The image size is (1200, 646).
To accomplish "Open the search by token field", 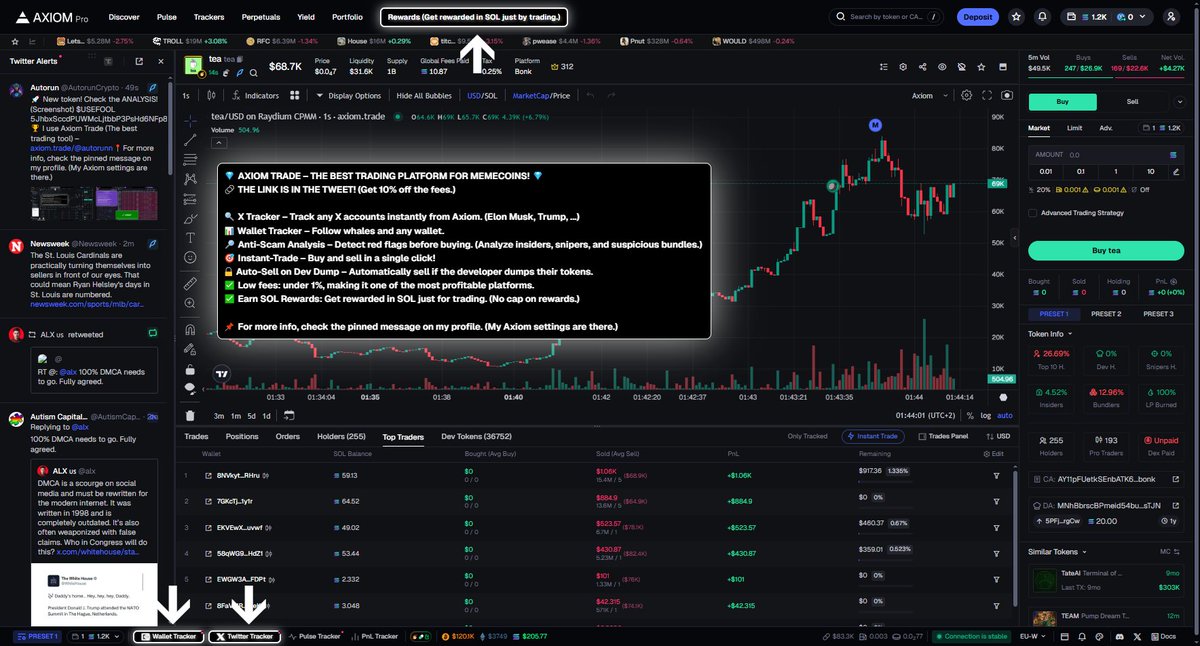I will (x=887, y=17).
